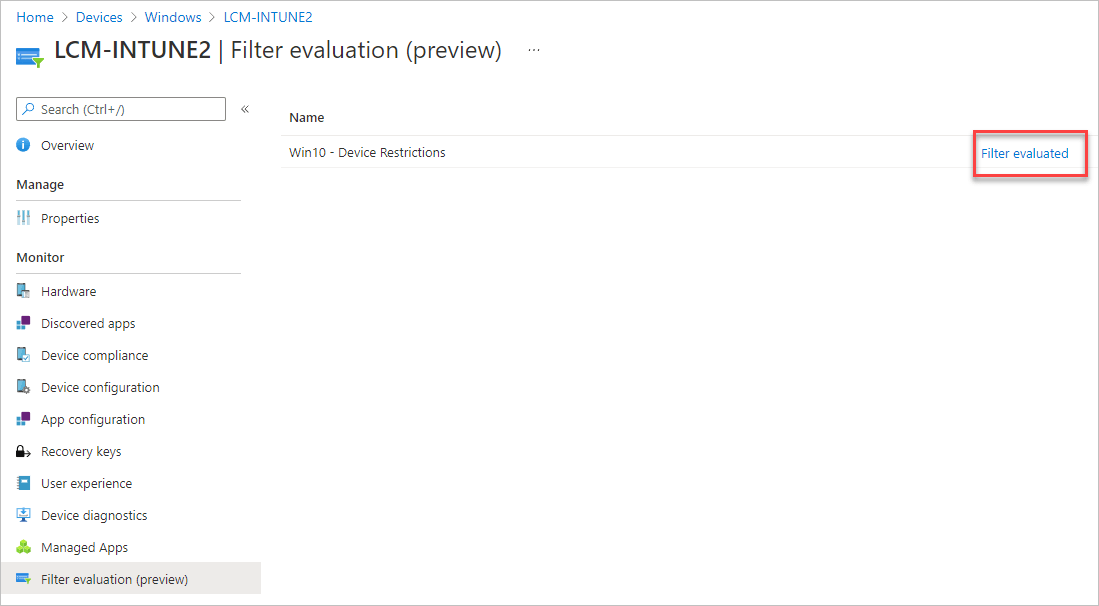The width and height of the screenshot is (1099, 606).
Task: Click the Monitor section heading
Action: point(40,257)
